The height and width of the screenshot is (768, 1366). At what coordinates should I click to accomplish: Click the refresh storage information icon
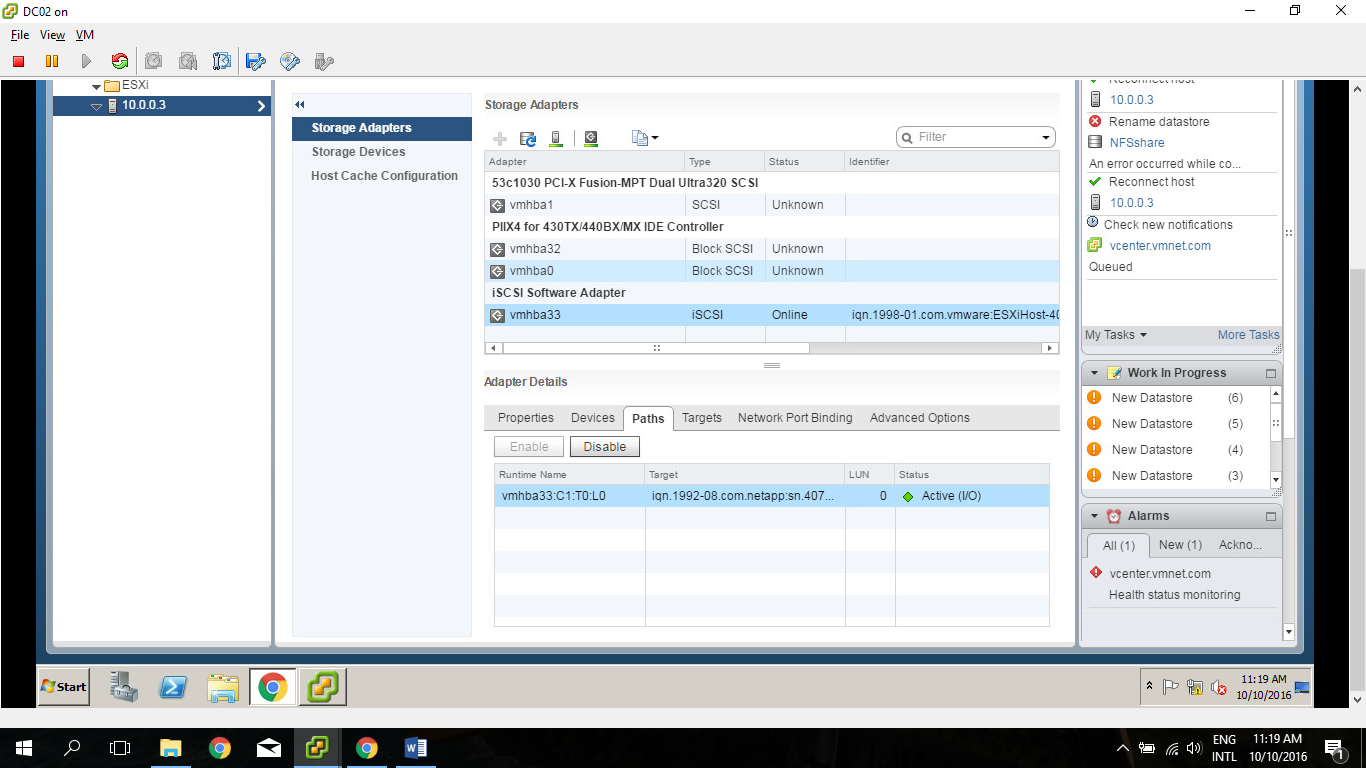[x=528, y=138]
